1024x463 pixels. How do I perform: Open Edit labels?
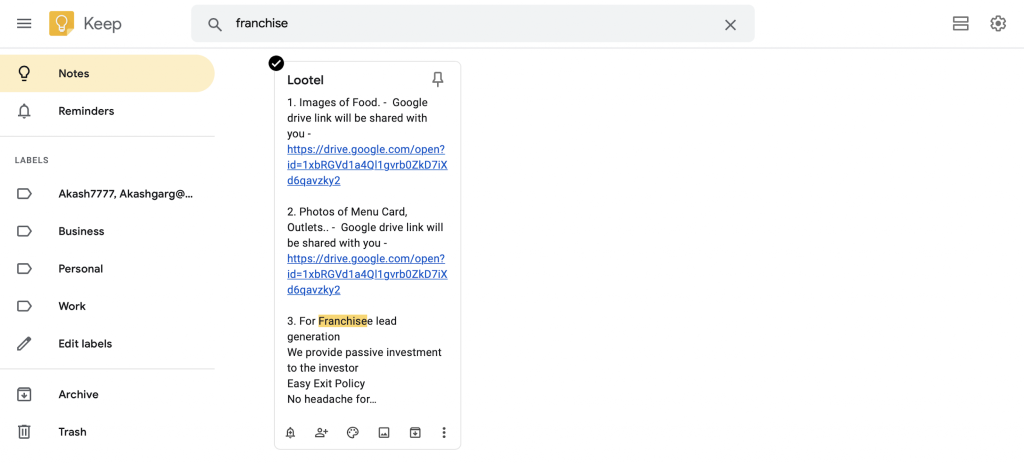pyautogui.click(x=107, y=343)
